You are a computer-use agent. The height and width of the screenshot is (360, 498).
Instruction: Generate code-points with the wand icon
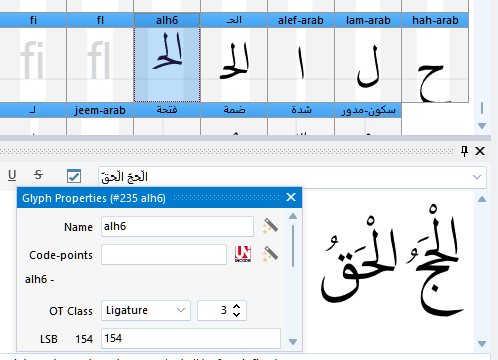point(270,254)
